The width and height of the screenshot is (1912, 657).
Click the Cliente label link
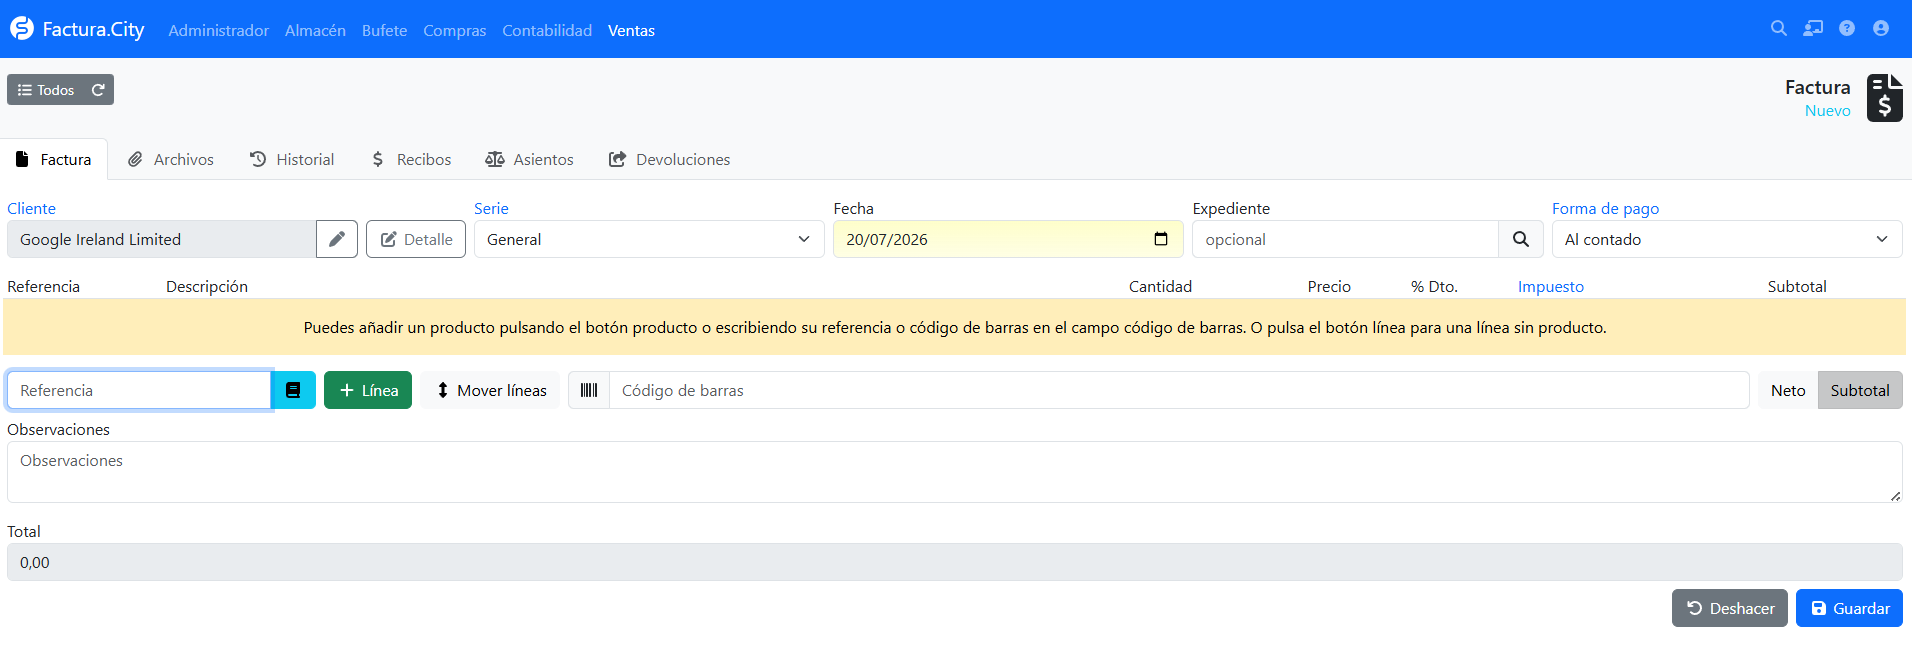pyautogui.click(x=31, y=208)
